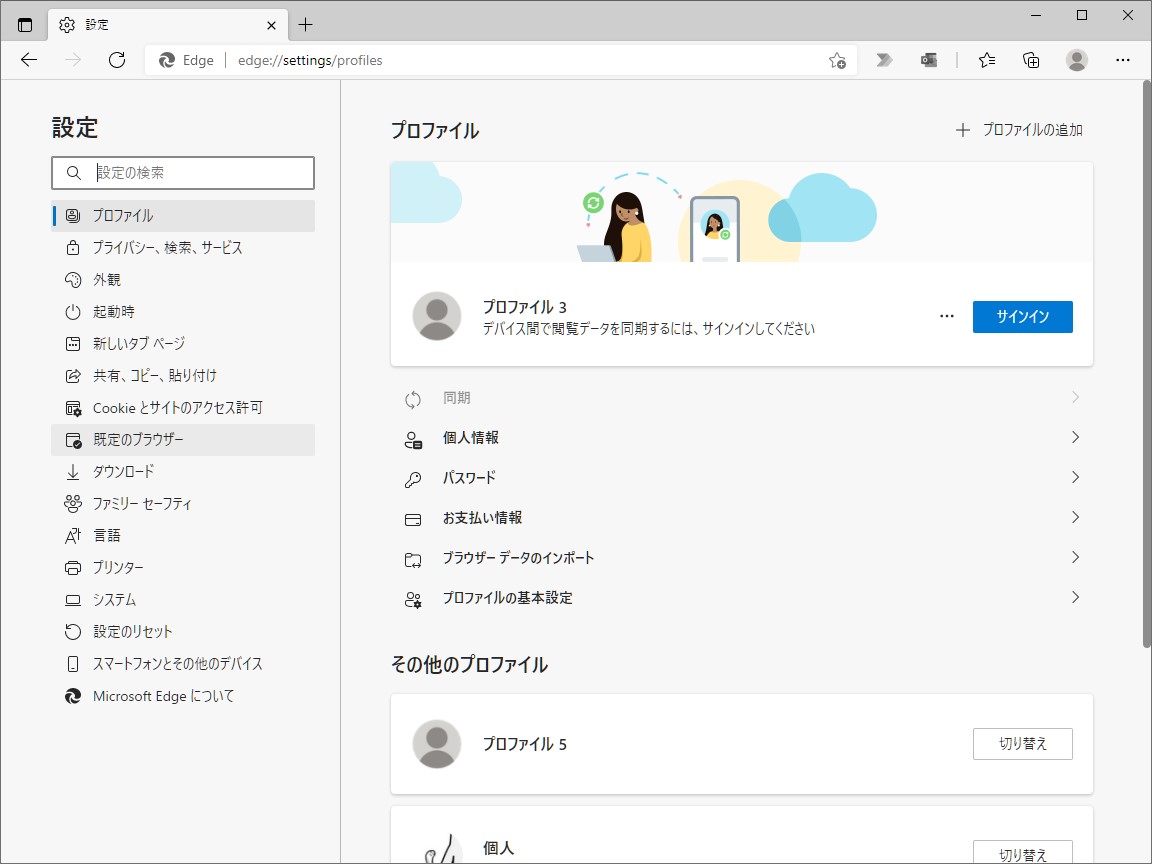Image resolution: width=1152 pixels, height=864 pixels.
Task: Open プロファイルの基本設定 via its chevron
Action: (x=1075, y=597)
